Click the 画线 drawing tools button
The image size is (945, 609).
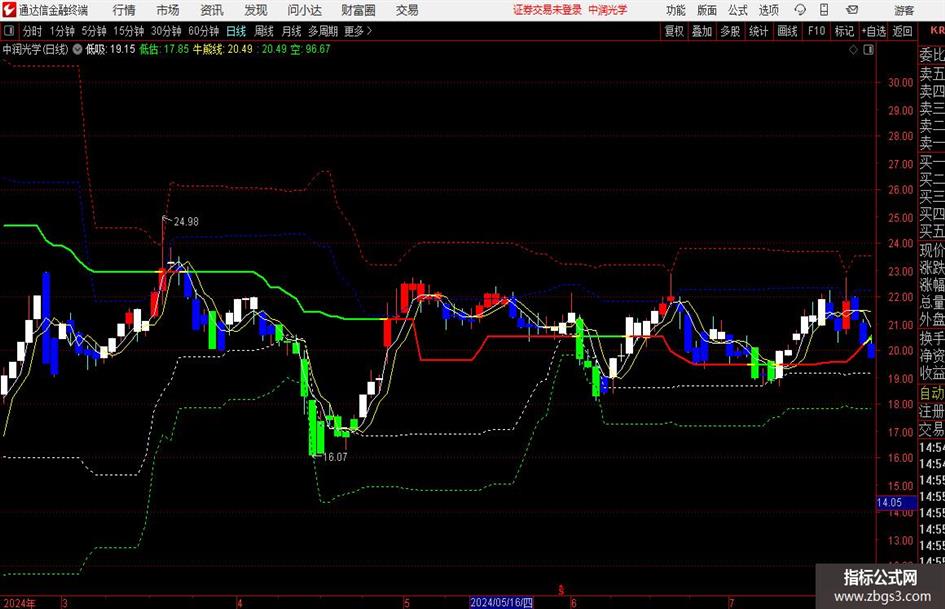click(x=788, y=31)
